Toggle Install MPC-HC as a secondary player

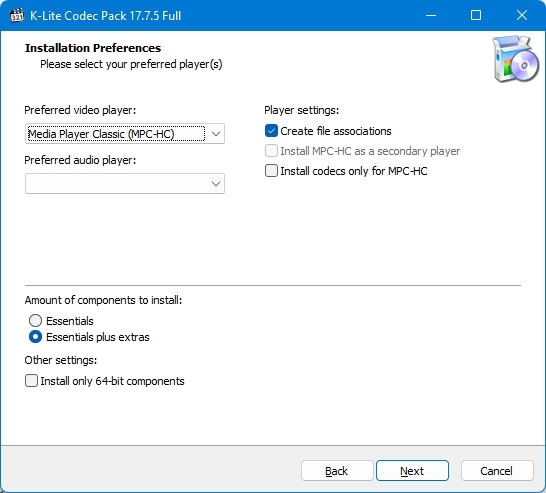tap(271, 151)
